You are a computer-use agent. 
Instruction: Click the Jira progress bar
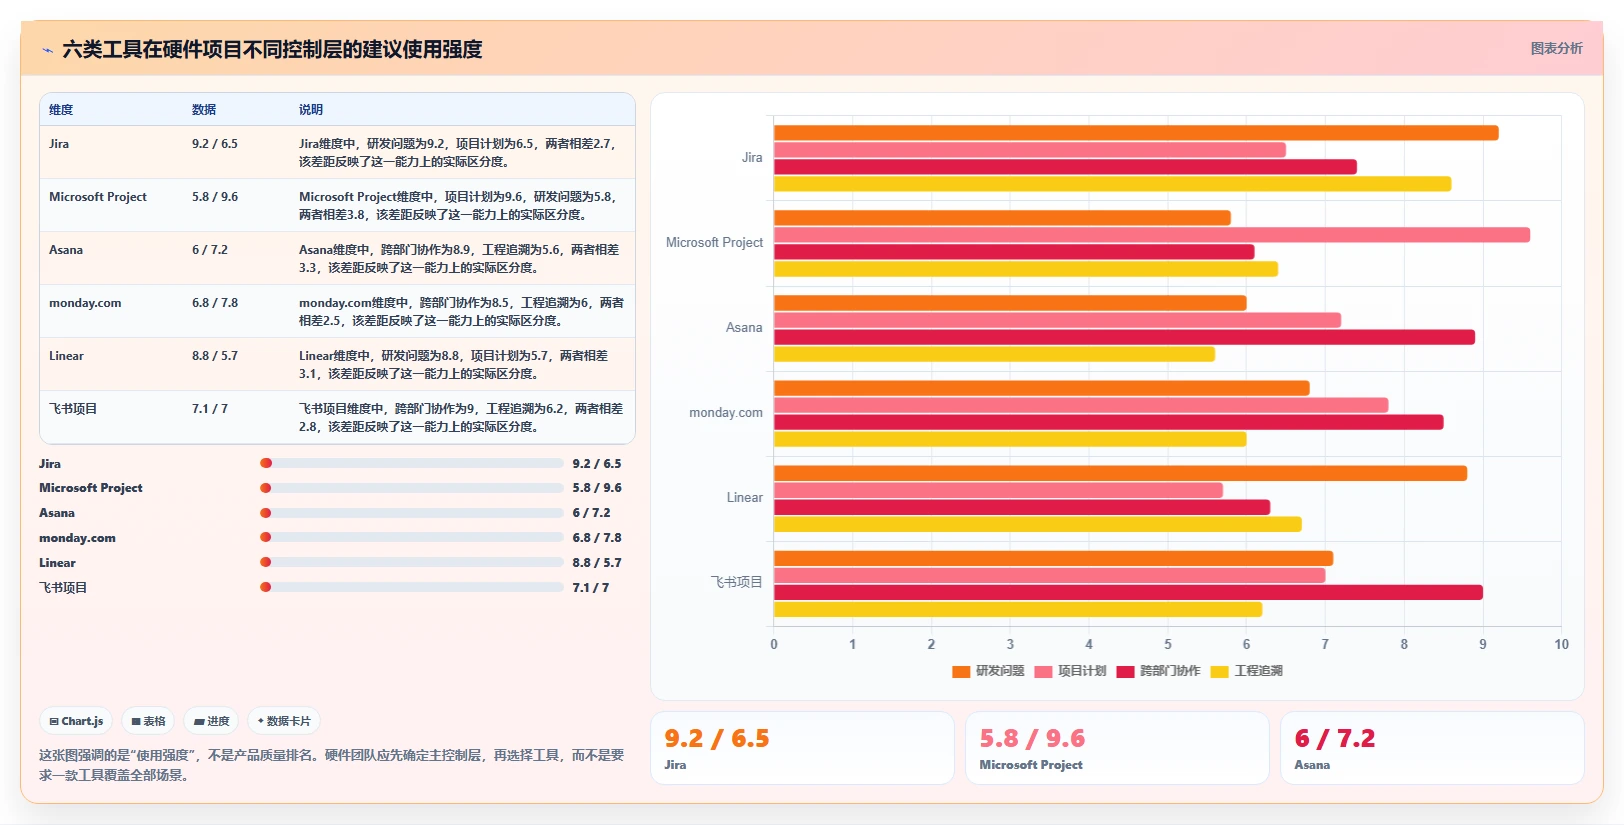click(412, 463)
